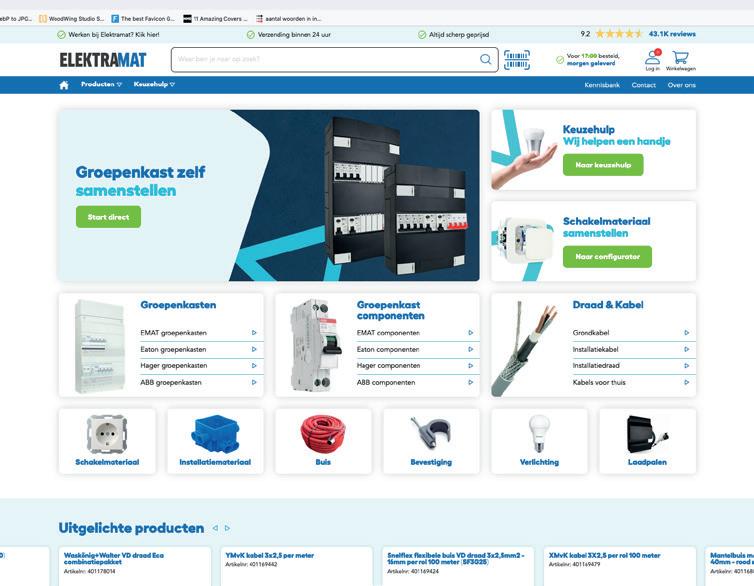Click arrow beside EMAT groepenkasten
This screenshot has width=754, height=586.
[x=254, y=333]
